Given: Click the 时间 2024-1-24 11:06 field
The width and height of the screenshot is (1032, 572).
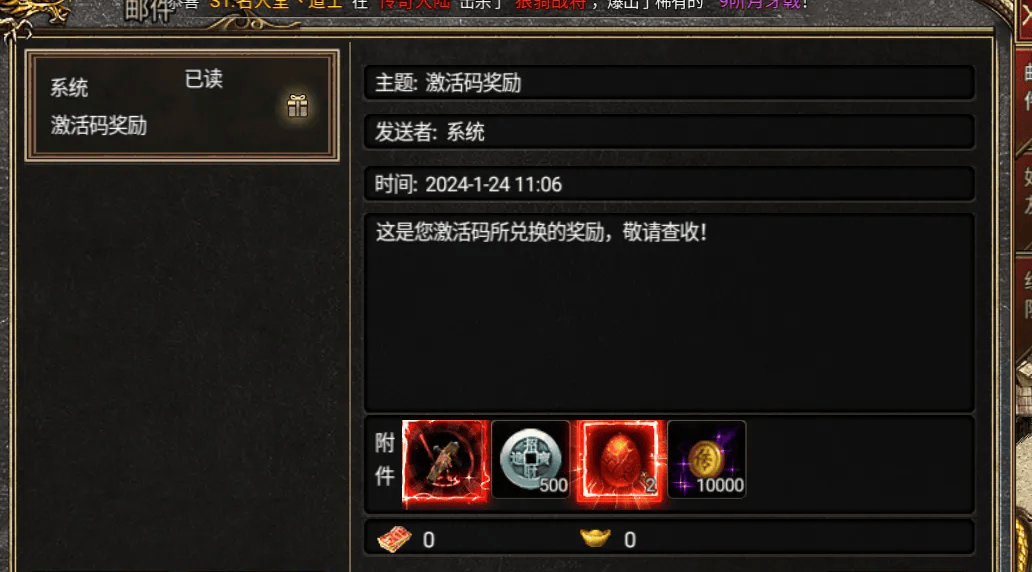Looking at the screenshot, I should pos(669,184).
